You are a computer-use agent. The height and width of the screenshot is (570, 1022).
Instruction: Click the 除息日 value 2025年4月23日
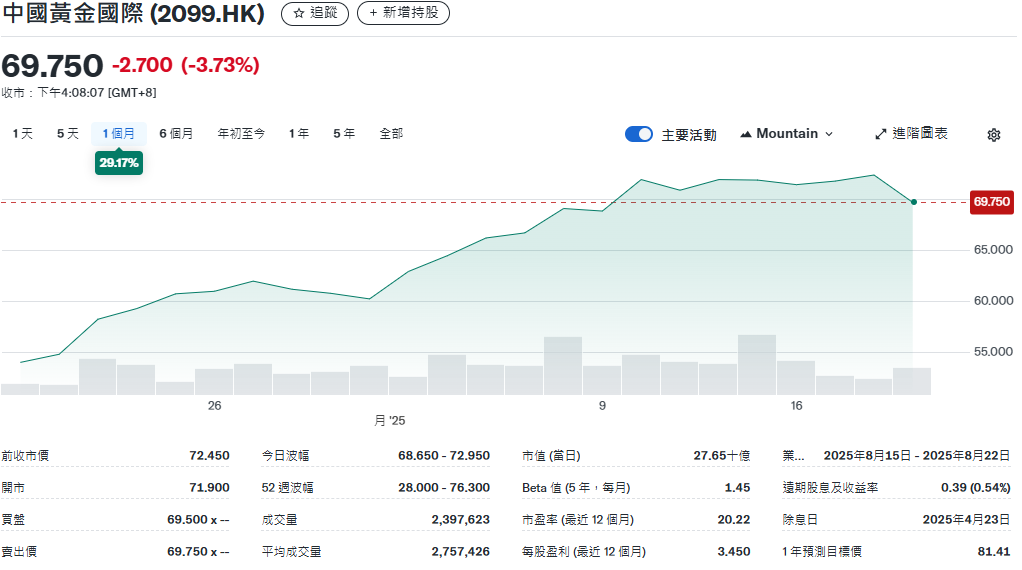pyautogui.click(x=967, y=520)
